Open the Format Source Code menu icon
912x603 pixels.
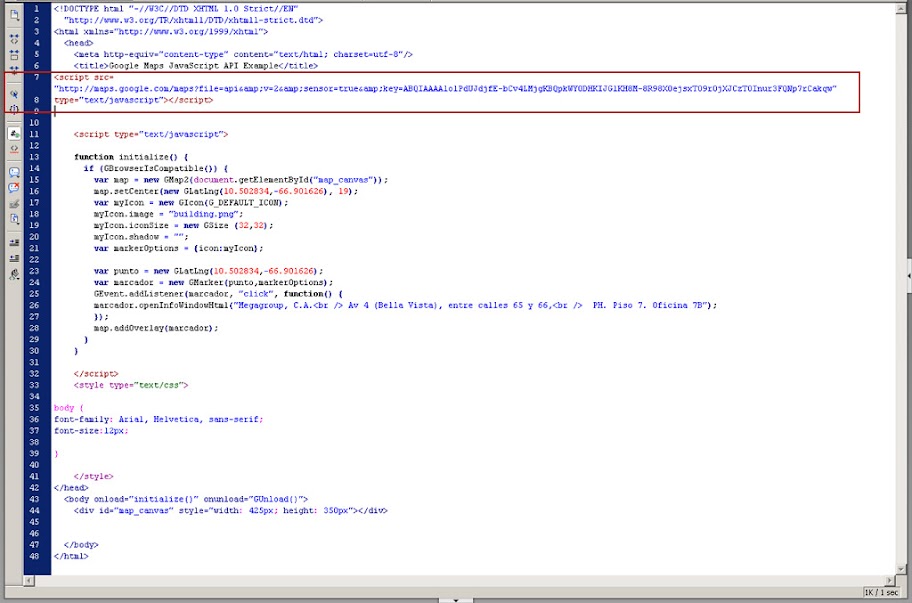point(15,274)
